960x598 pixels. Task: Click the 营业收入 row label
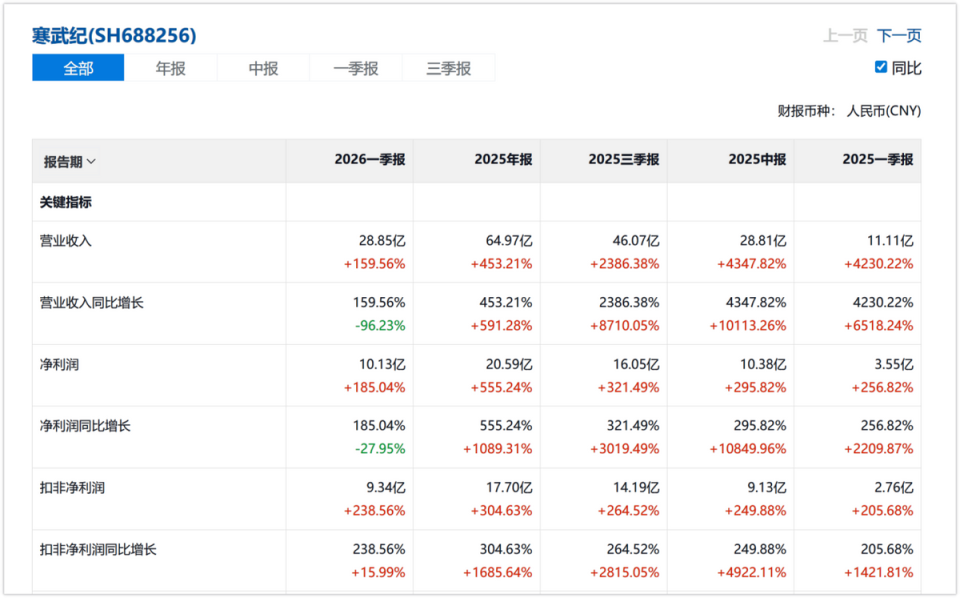[x=66, y=241]
